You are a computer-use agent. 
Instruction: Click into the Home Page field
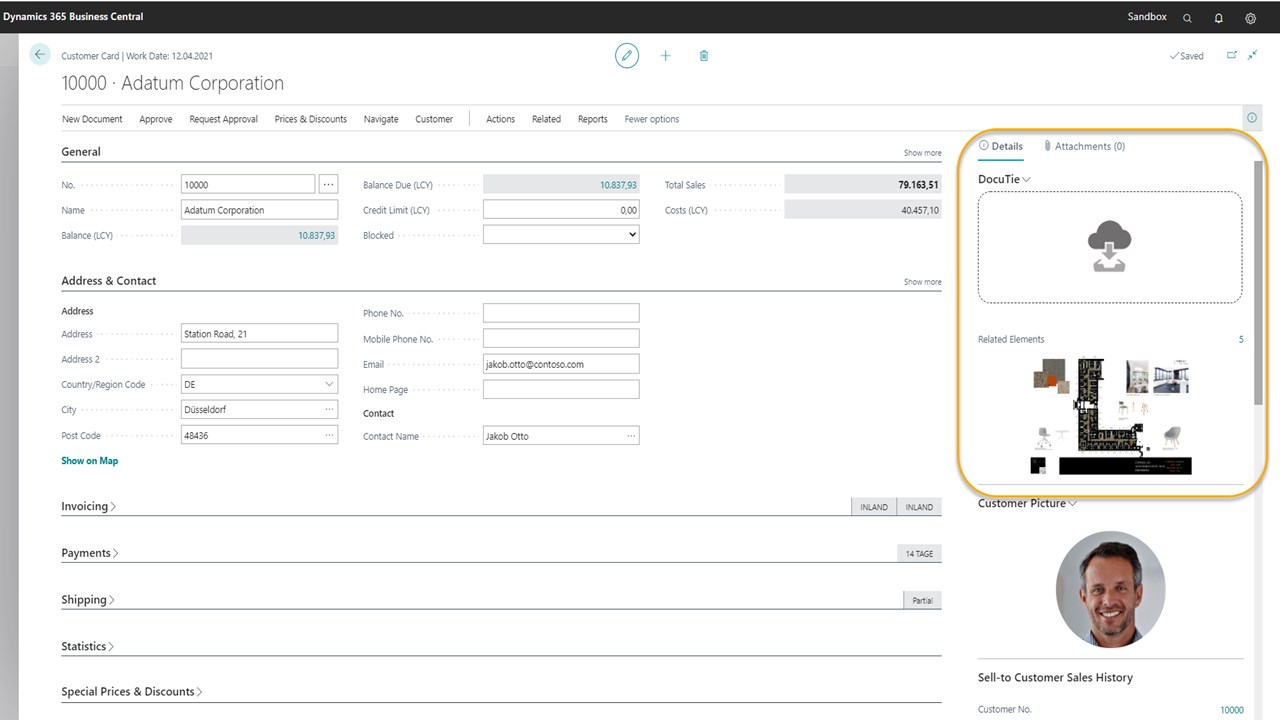pos(561,390)
